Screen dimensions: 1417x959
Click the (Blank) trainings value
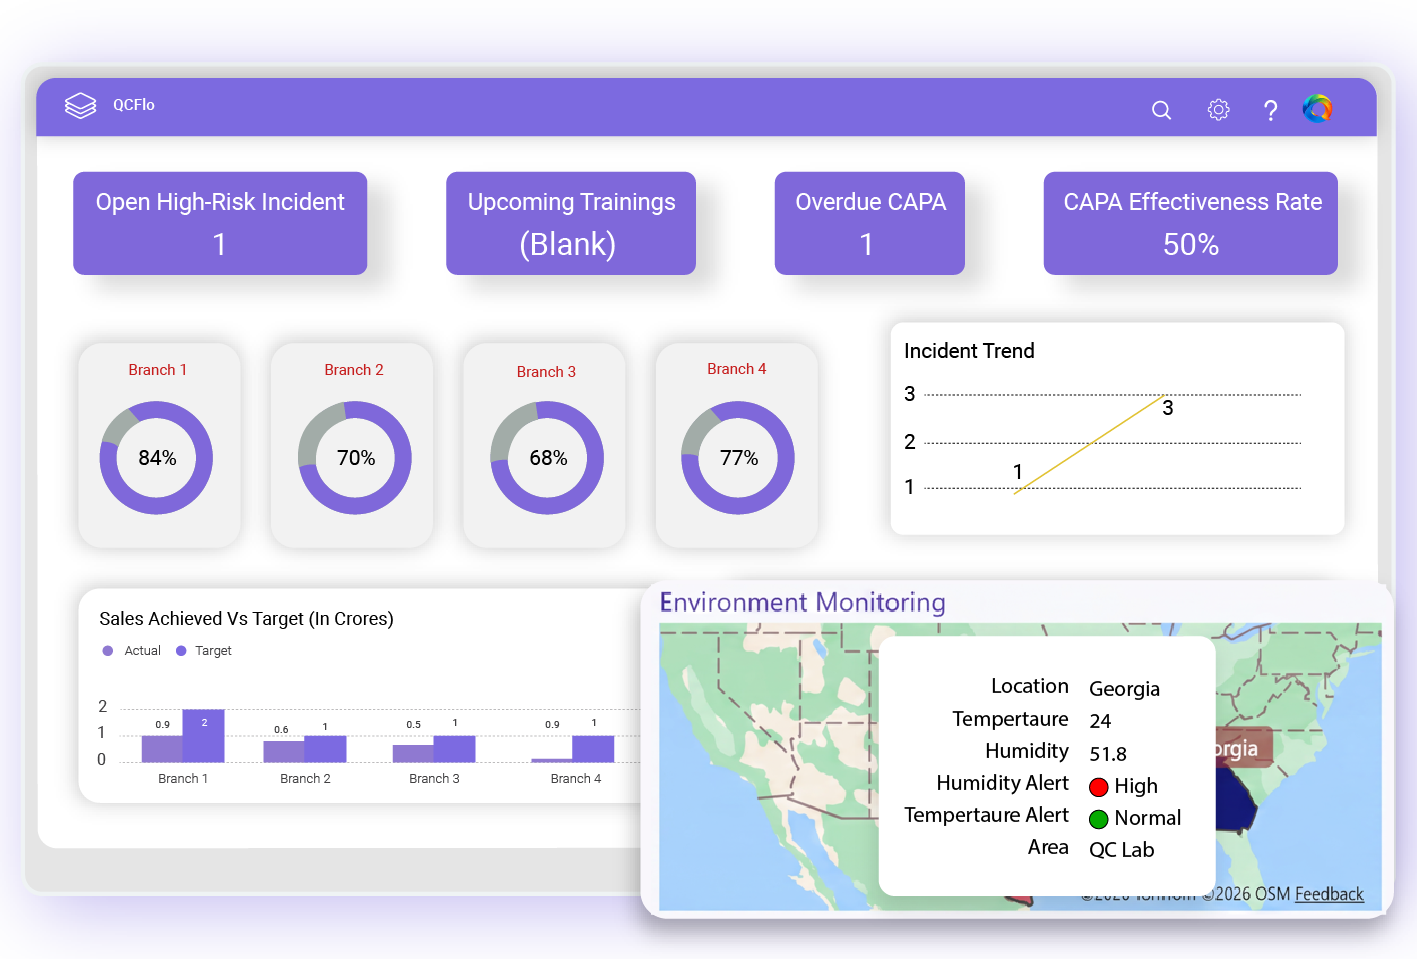pyautogui.click(x=567, y=245)
